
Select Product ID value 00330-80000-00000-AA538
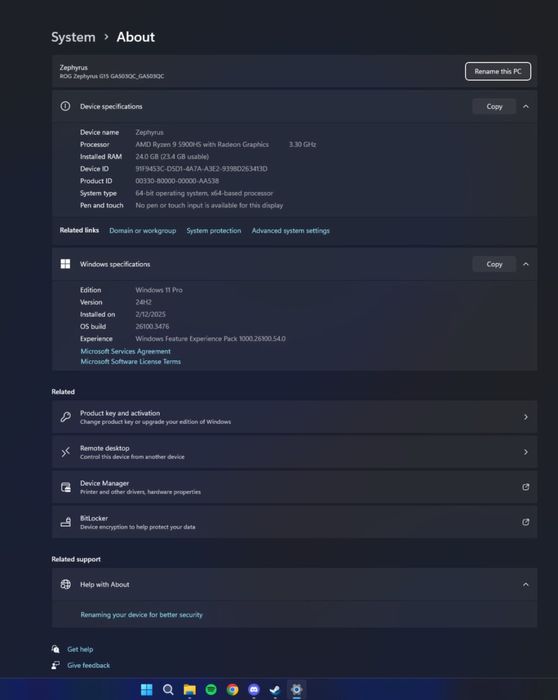click(x=177, y=181)
